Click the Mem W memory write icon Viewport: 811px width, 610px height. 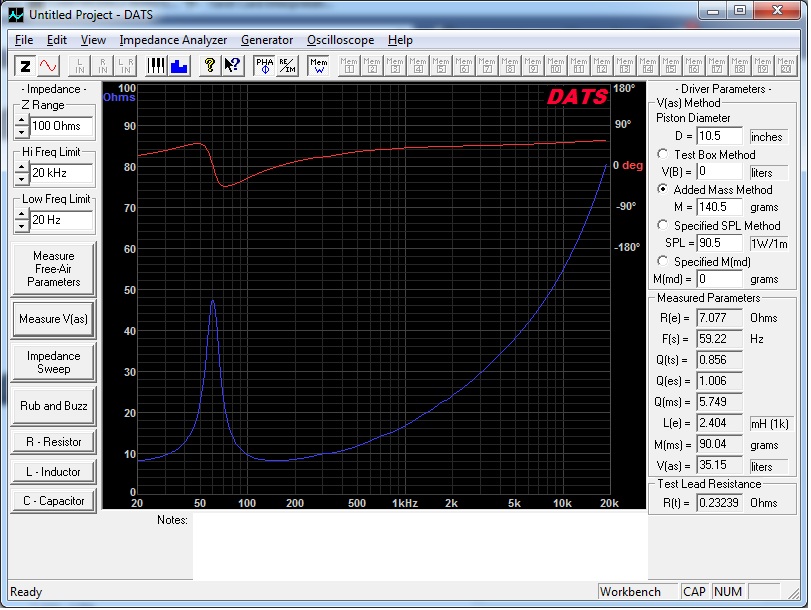pyautogui.click(x=319, y=66)
